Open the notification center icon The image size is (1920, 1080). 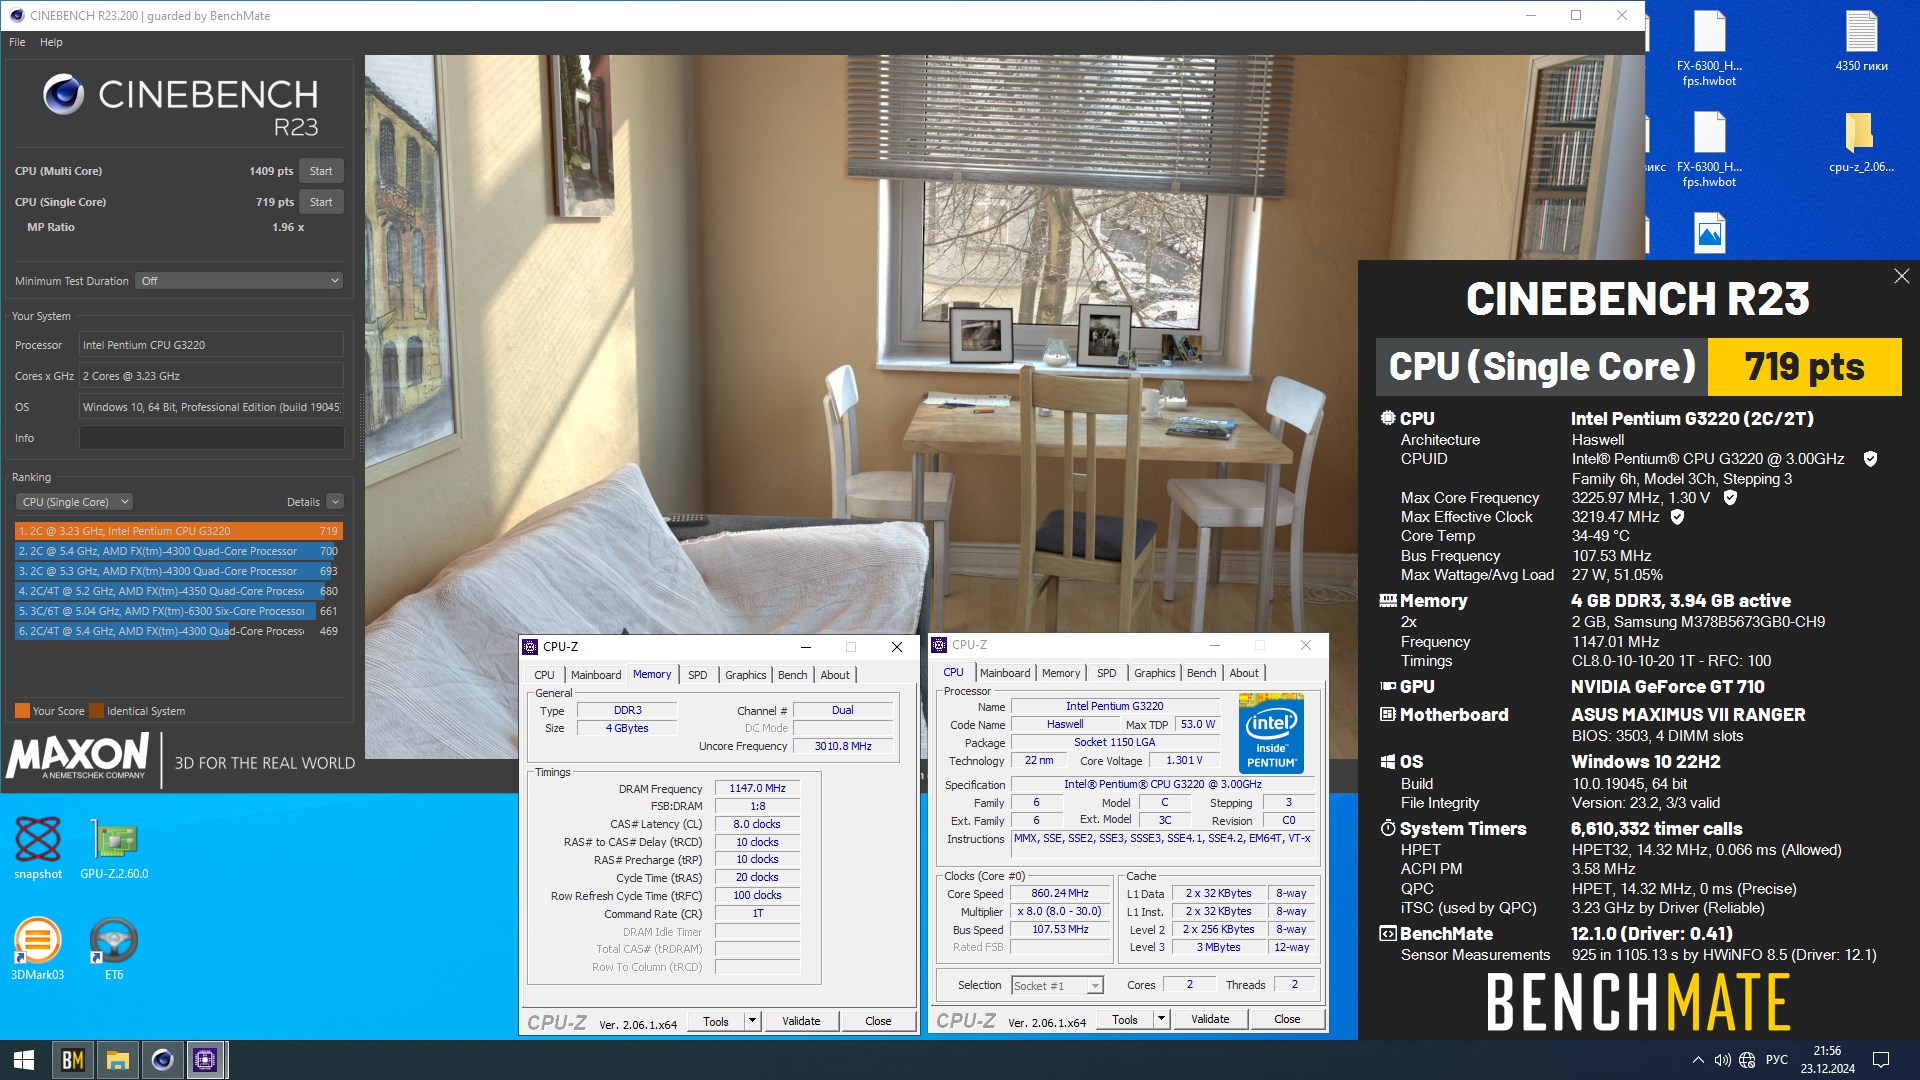click(x=1880, y=1060)
